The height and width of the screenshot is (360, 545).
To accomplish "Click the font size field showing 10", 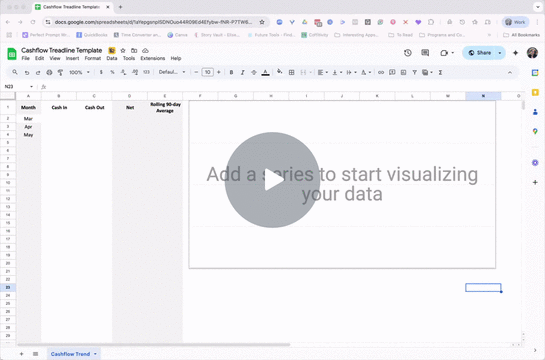I will [x=208, y=72].
